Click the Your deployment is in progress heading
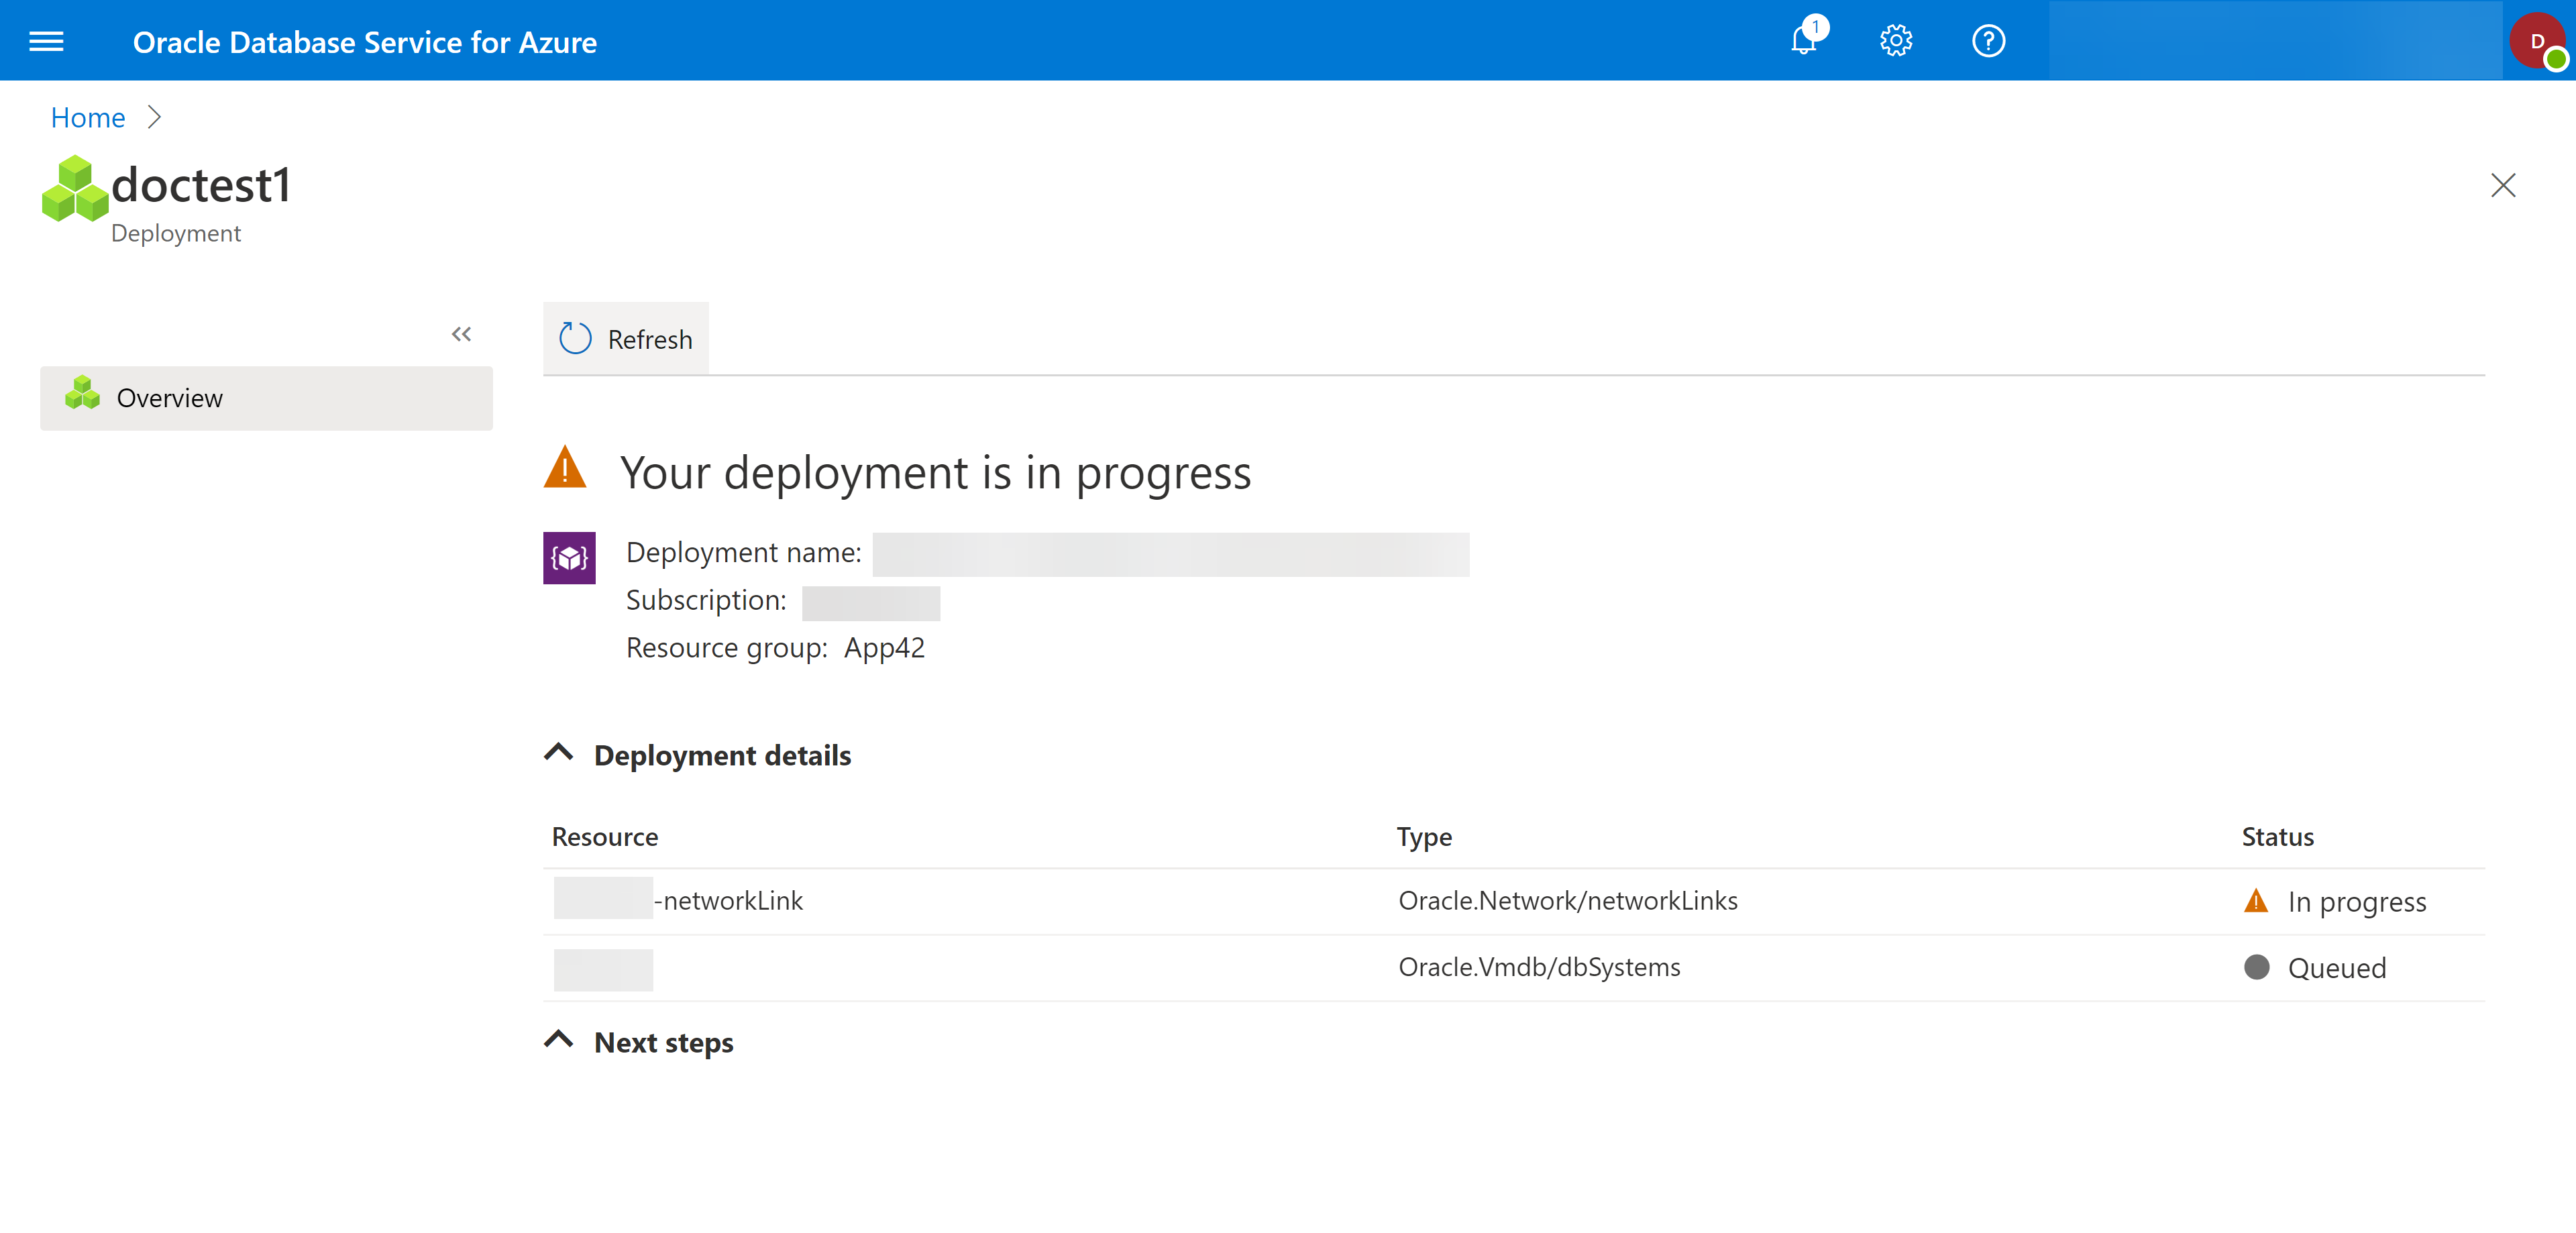Viewport: 2576px width, 1233px height. [x=936, y=473]
